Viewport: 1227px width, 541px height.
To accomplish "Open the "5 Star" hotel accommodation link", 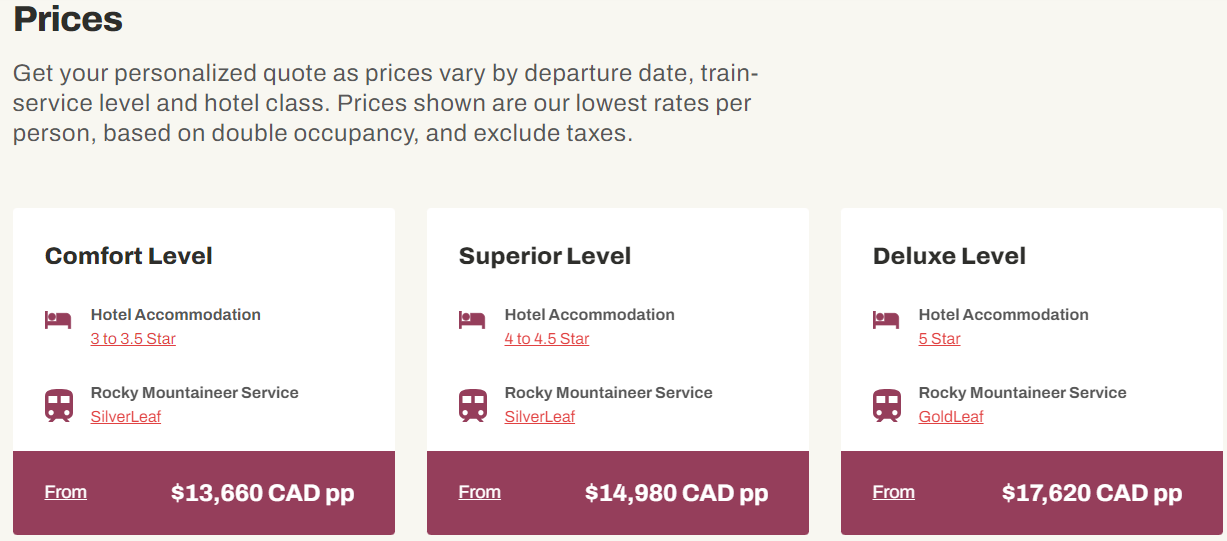I will pos(939,339).
